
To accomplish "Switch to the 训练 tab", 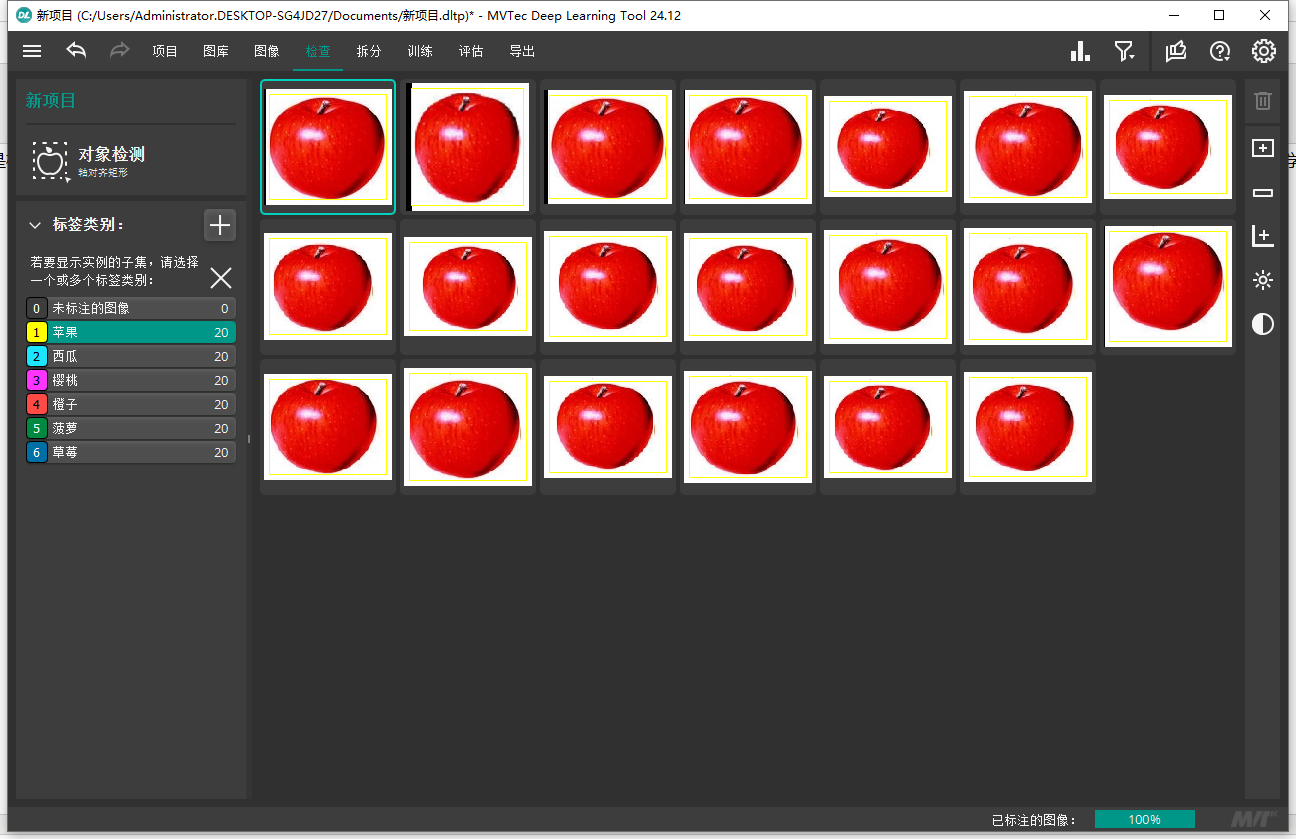I will (420, 51).
